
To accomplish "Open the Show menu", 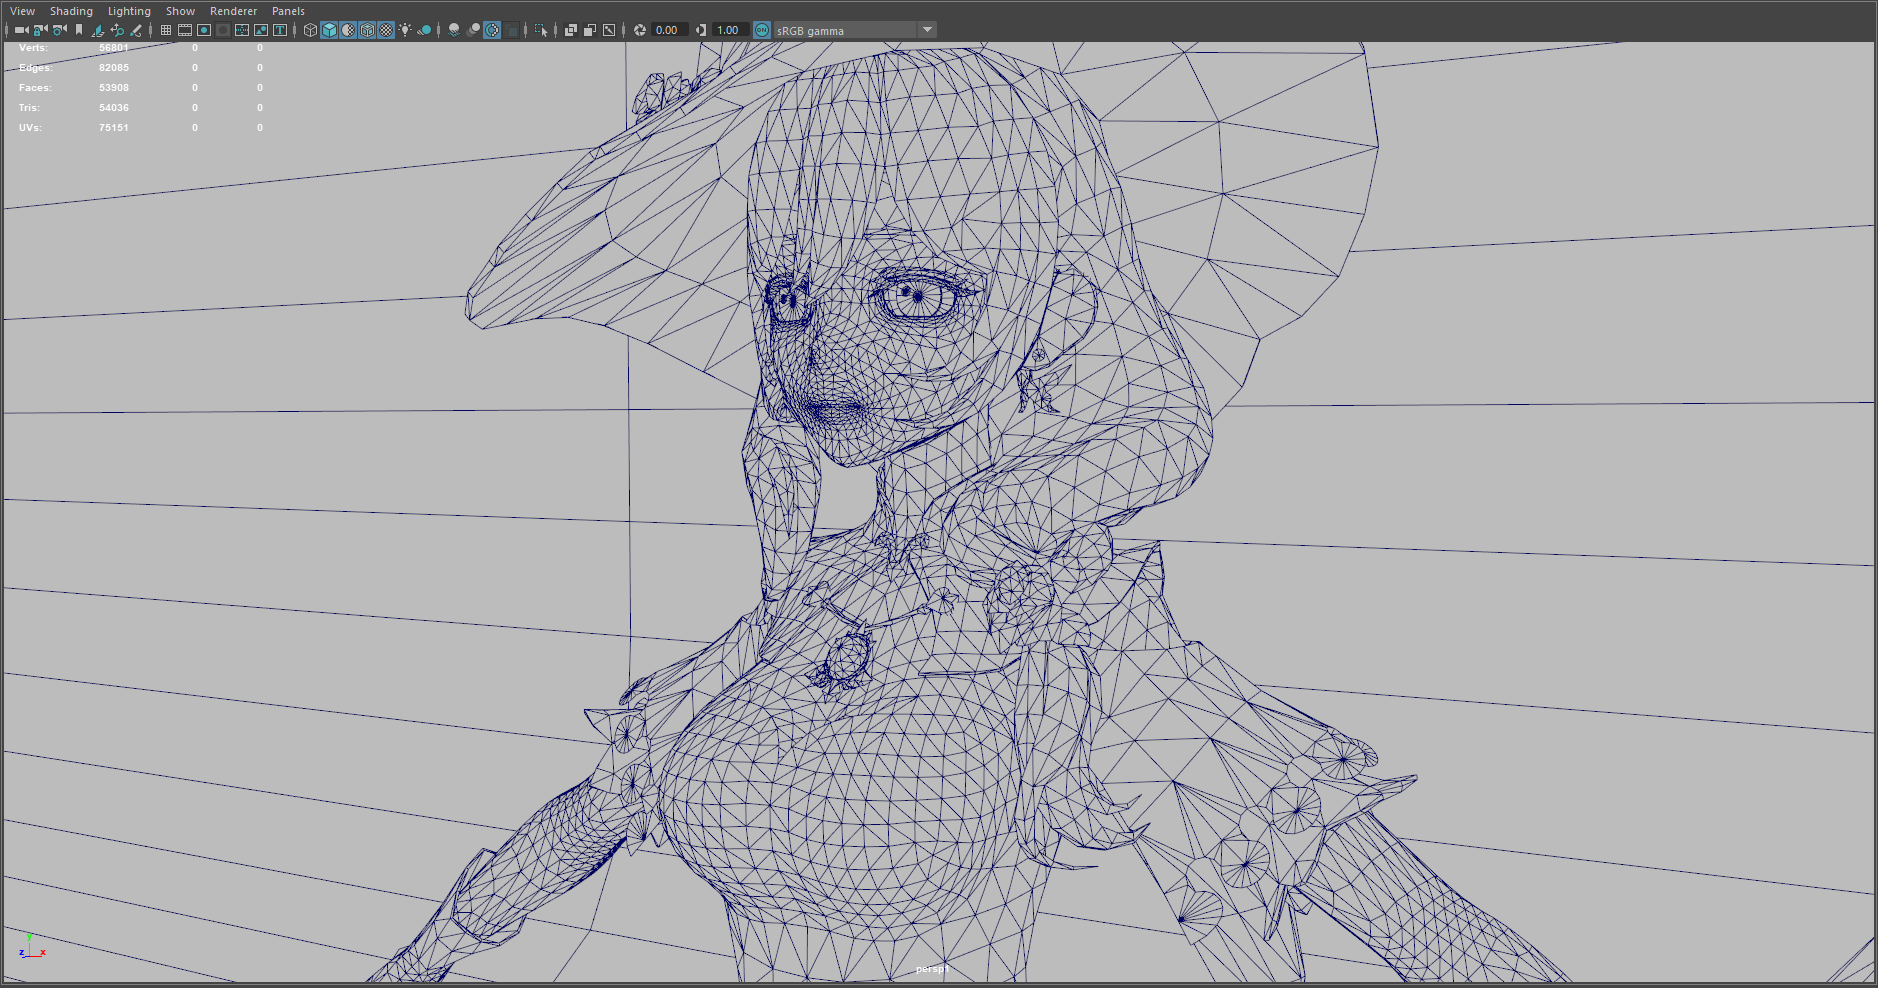I will [x=180, y=11].
